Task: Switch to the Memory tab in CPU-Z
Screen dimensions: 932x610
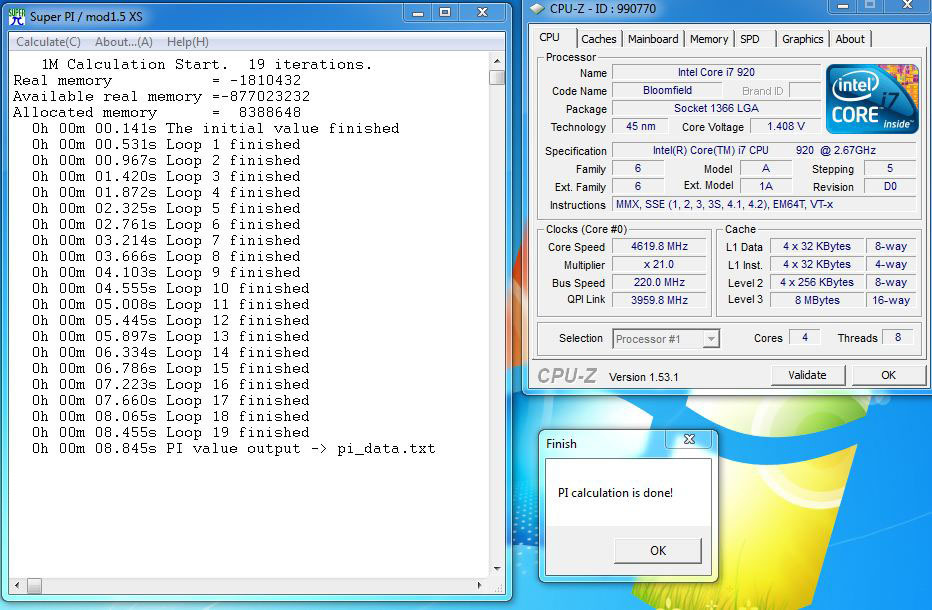Action: tap(709, 39)
